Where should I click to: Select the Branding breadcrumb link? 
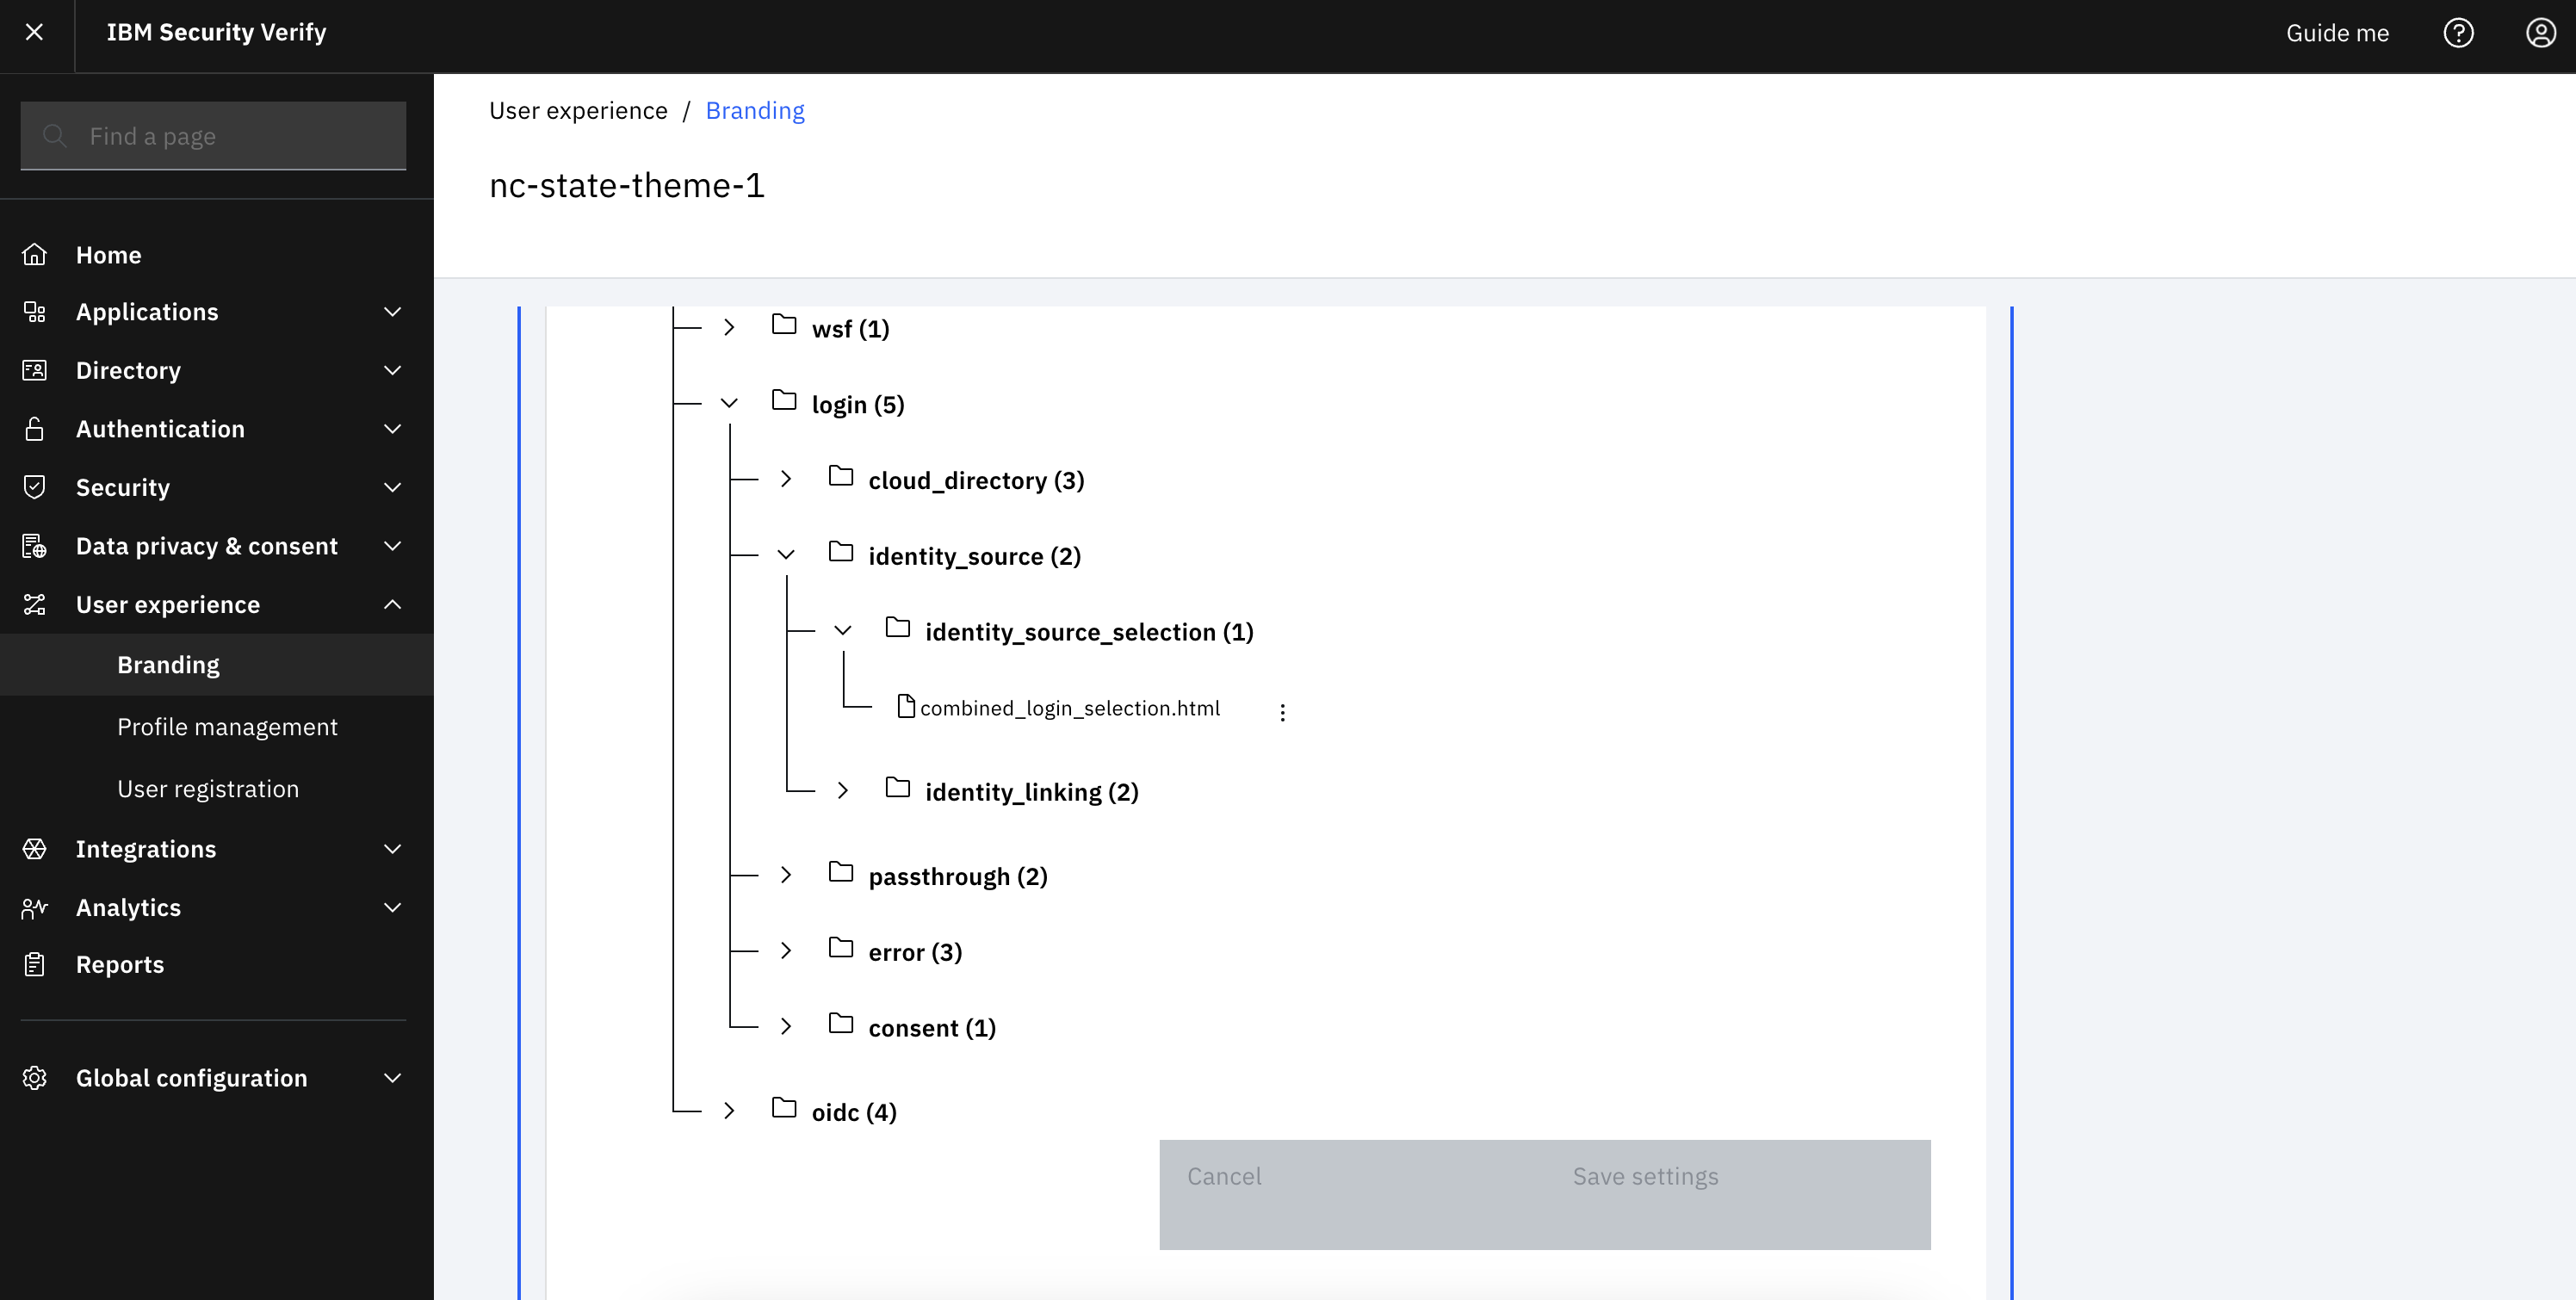click(x=754, y=109)
